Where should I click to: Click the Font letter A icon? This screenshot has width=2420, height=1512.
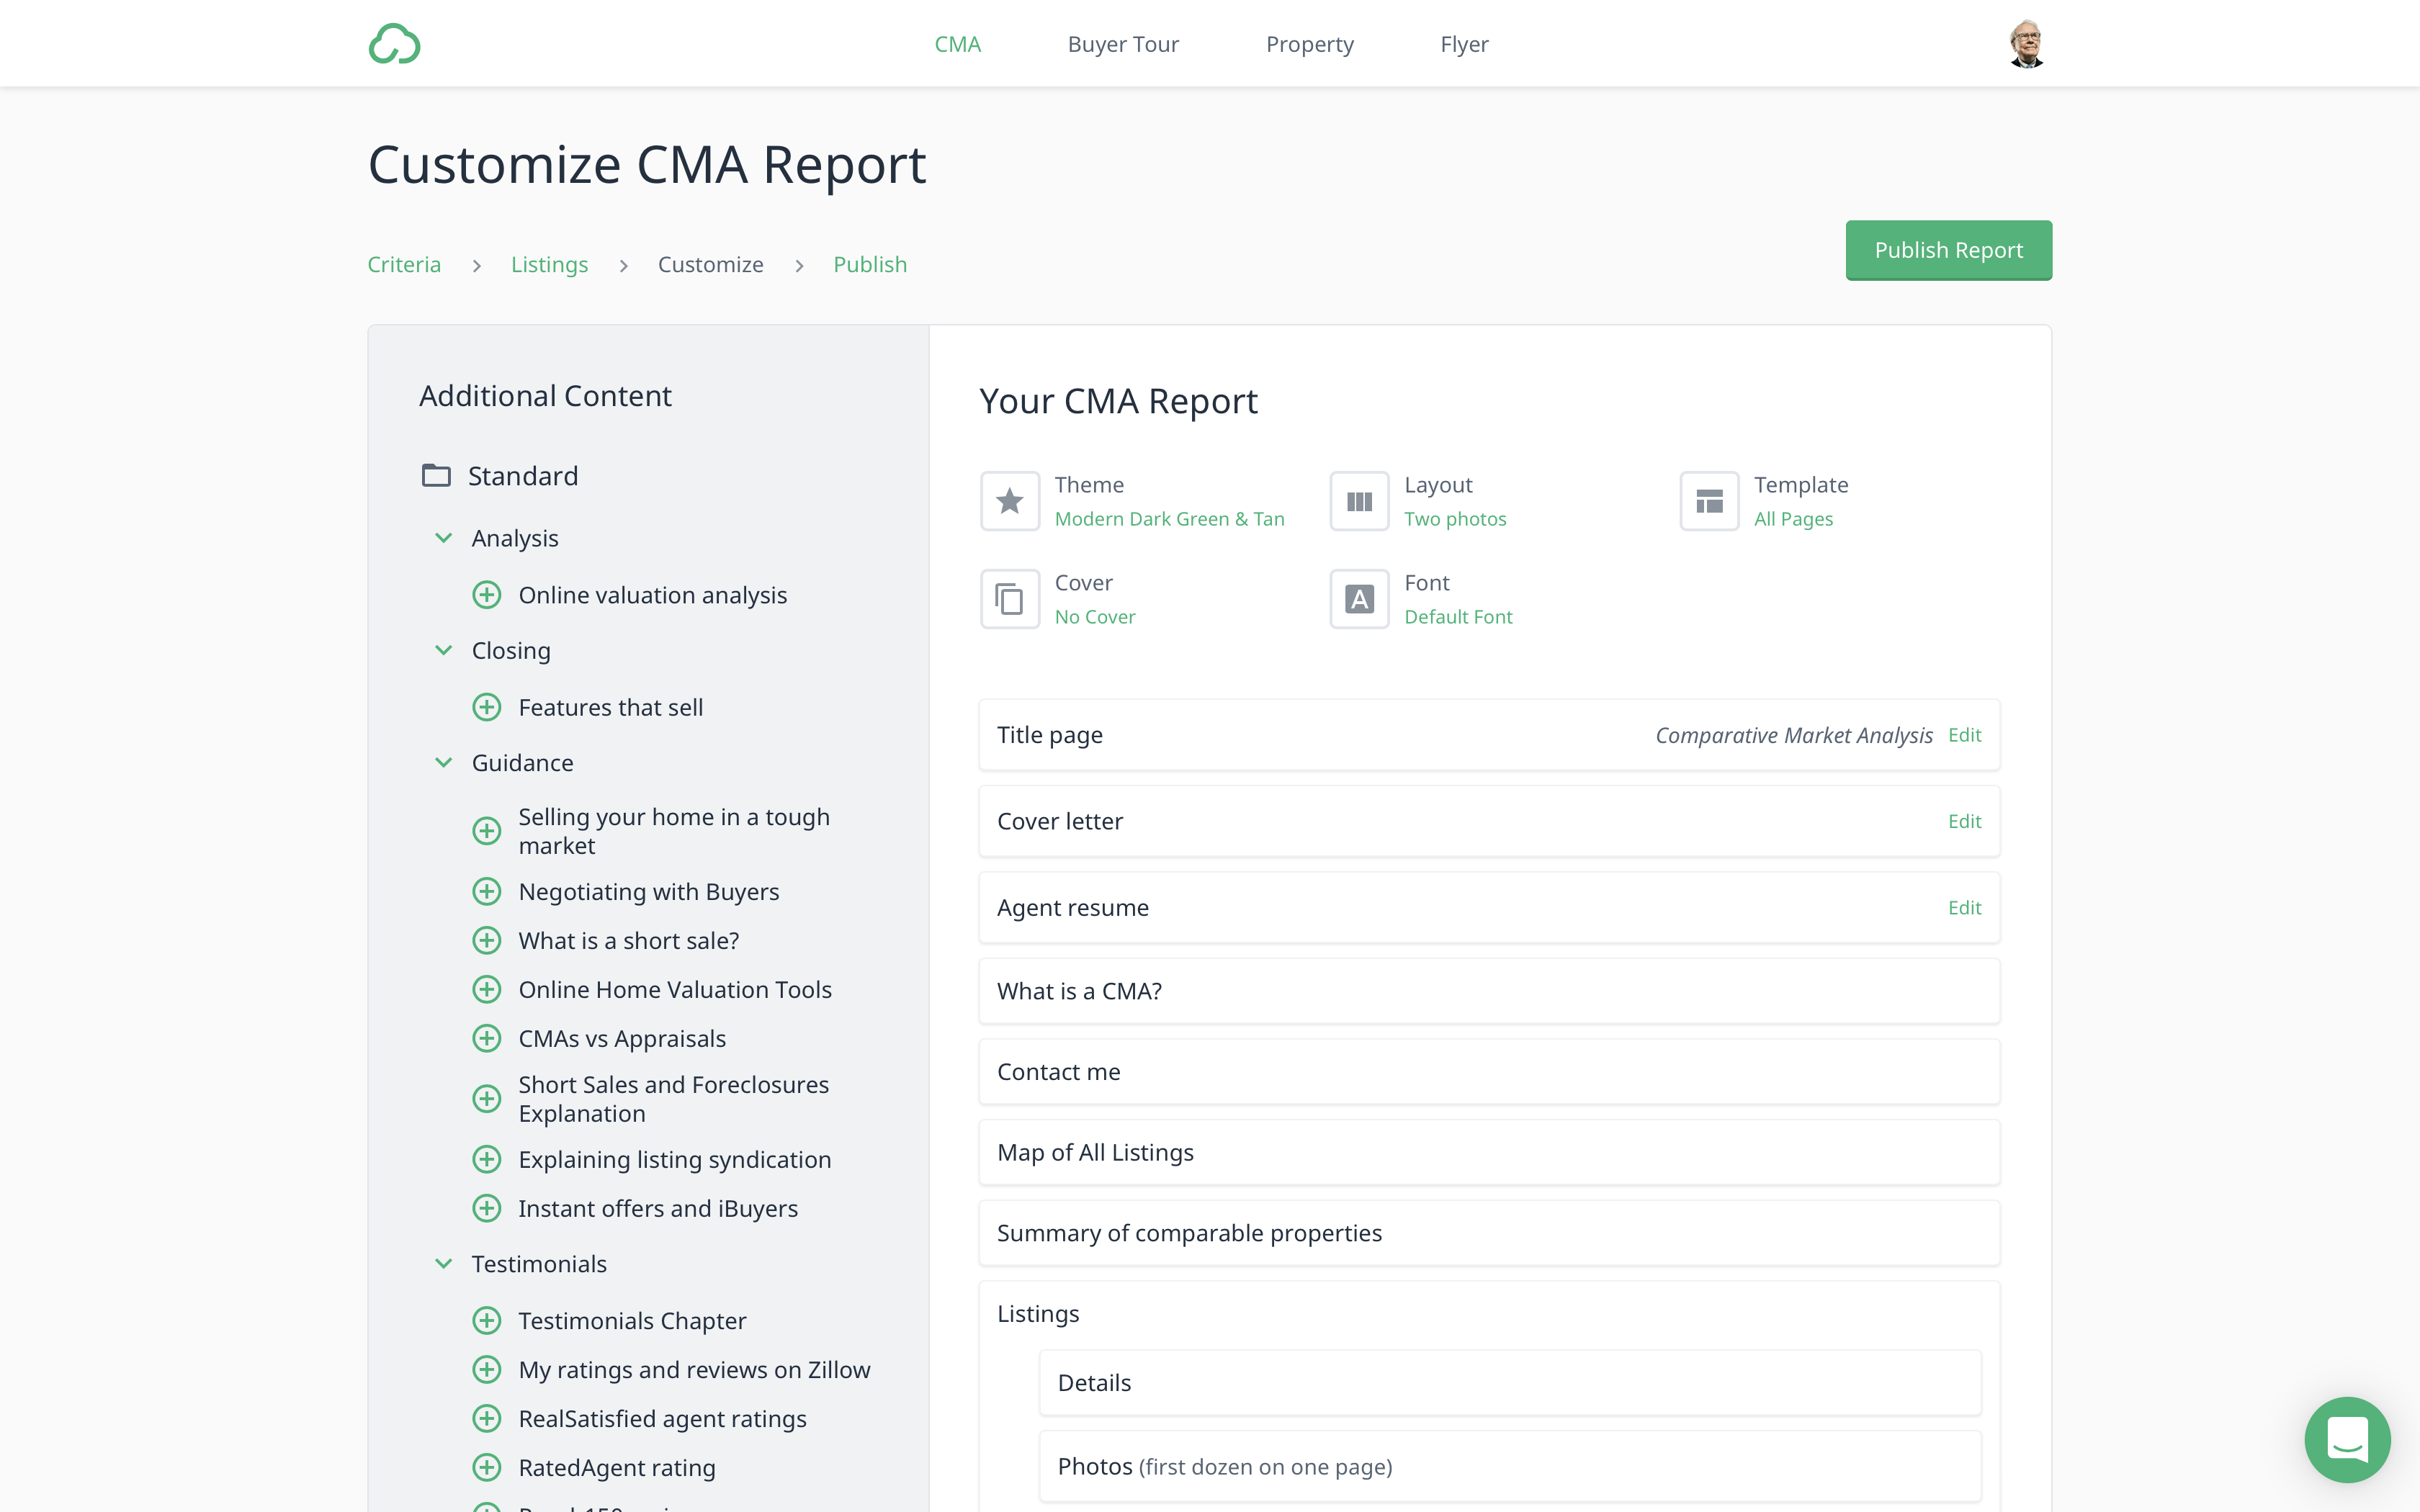click(1359, 599)
